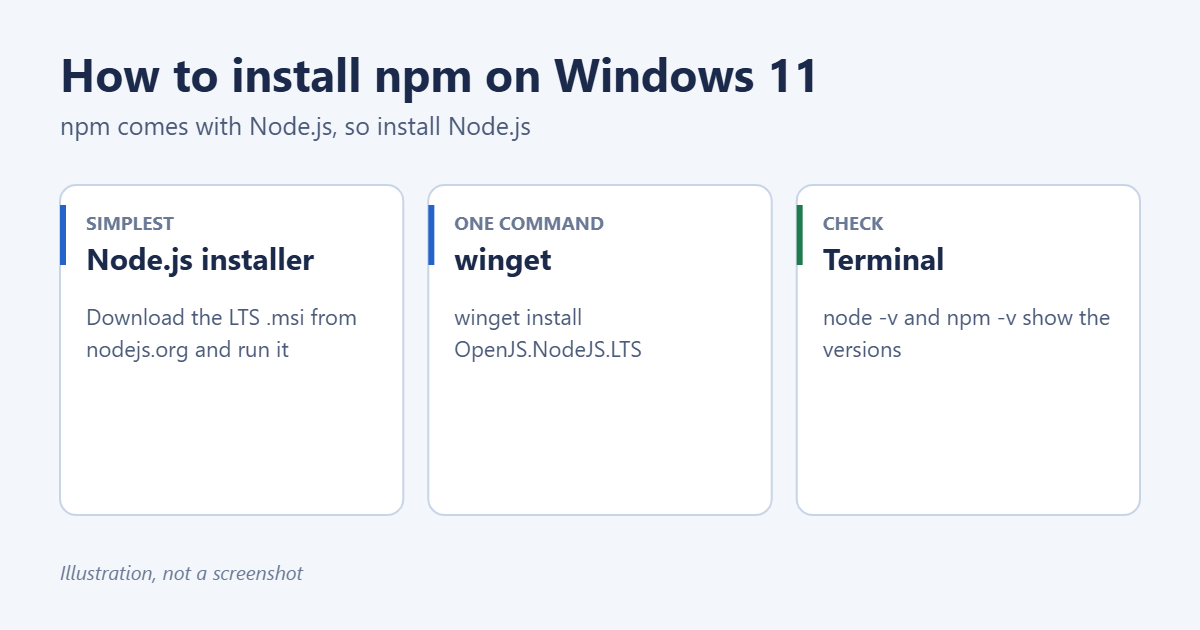The width and height of the screenshot is (1200, 630).
Task: Click the 'SIMPLEST' label
Action: [130, 224]
